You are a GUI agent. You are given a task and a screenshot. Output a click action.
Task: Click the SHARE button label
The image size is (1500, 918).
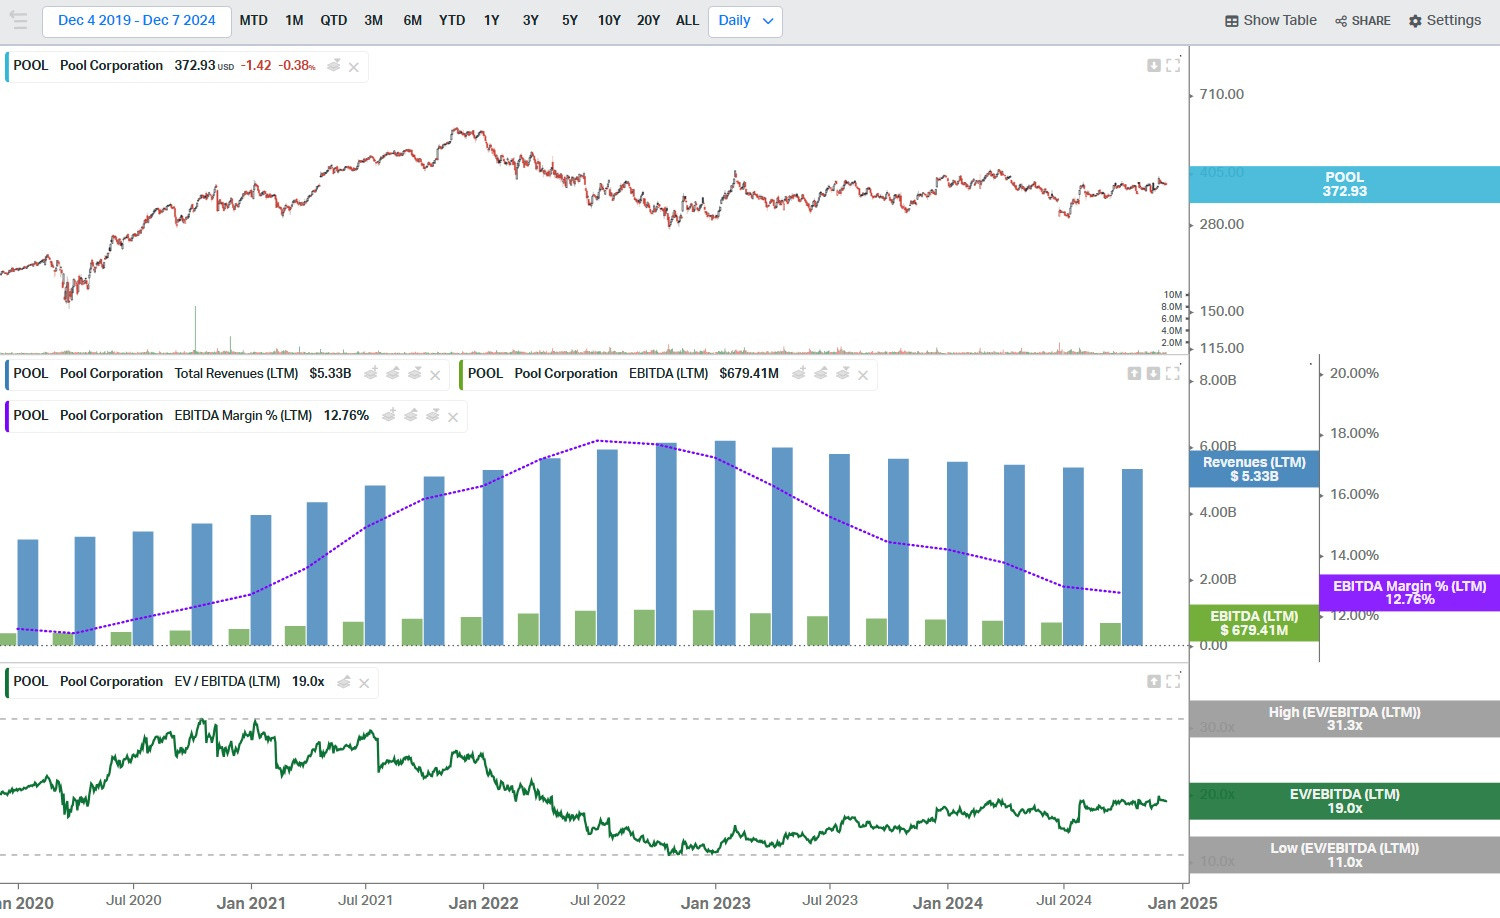click(x=1371, y=21)
